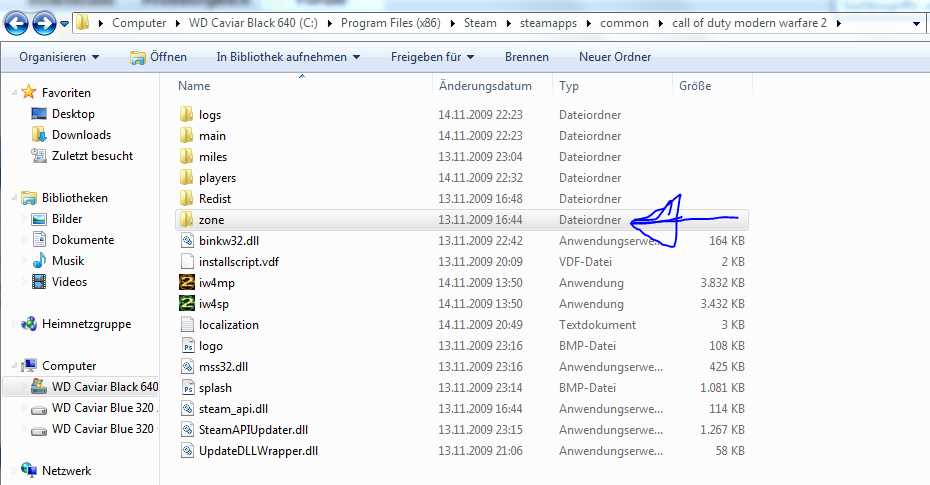Click the 3.832 KB size of iw4mp
Screen dimensions: 930x485
pyautogui.click(x=722, y=283)
